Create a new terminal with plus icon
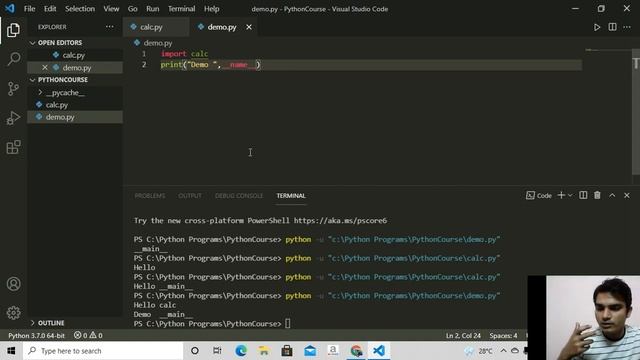640x360 pixels. point(561,196)
